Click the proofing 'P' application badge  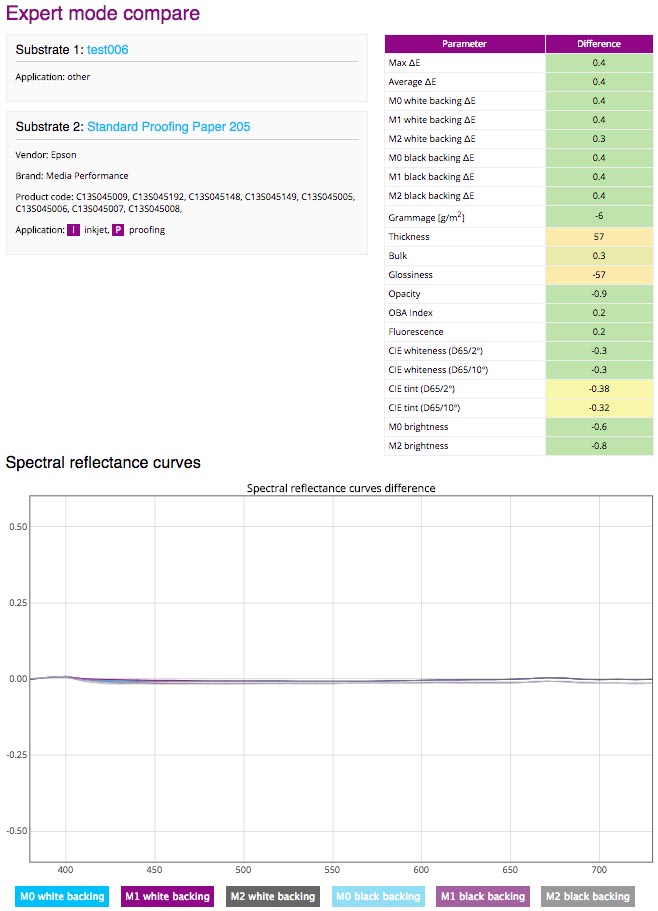(x=118, y=230)
